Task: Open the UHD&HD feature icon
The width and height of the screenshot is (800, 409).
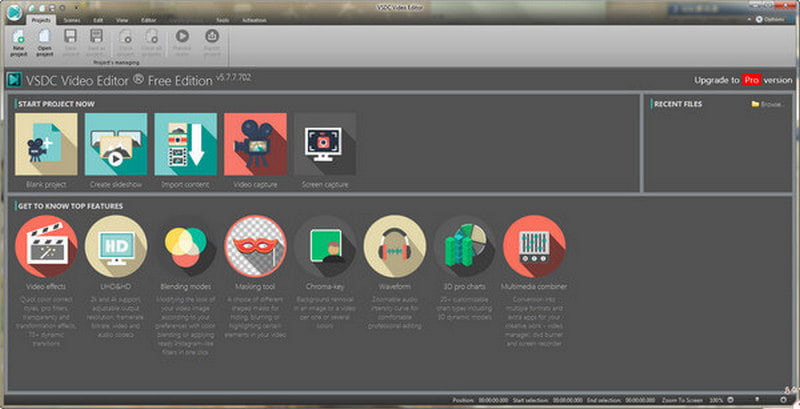Action: (116, 246)
